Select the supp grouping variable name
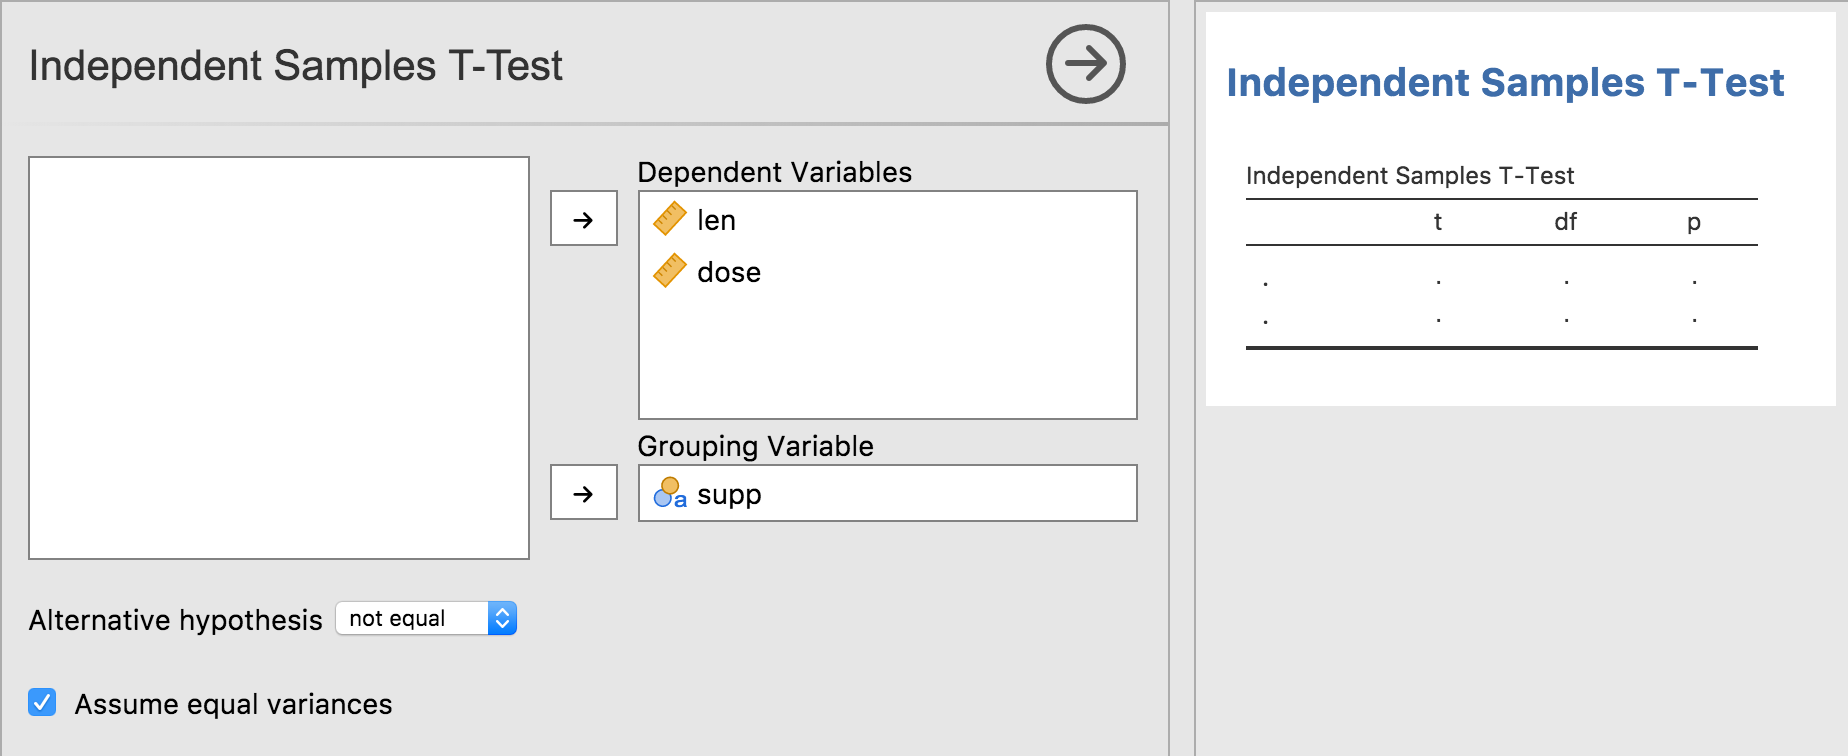The image size is (1848, 756). point(729,494)
